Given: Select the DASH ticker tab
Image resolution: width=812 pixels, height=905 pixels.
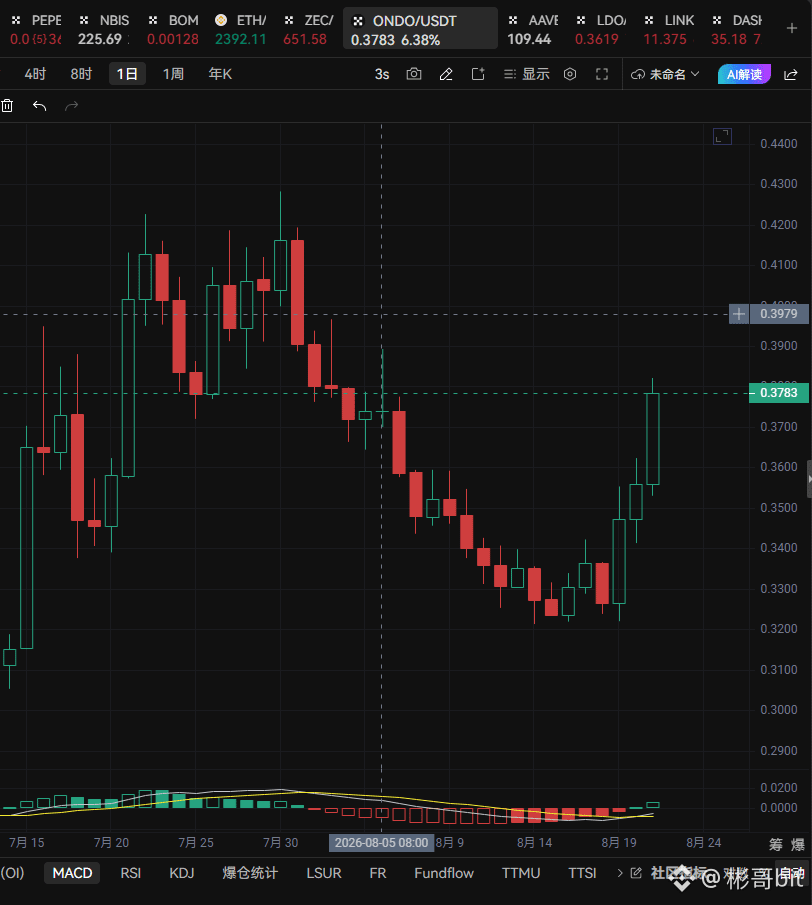Looking at the screenshot, I should 736,29.
